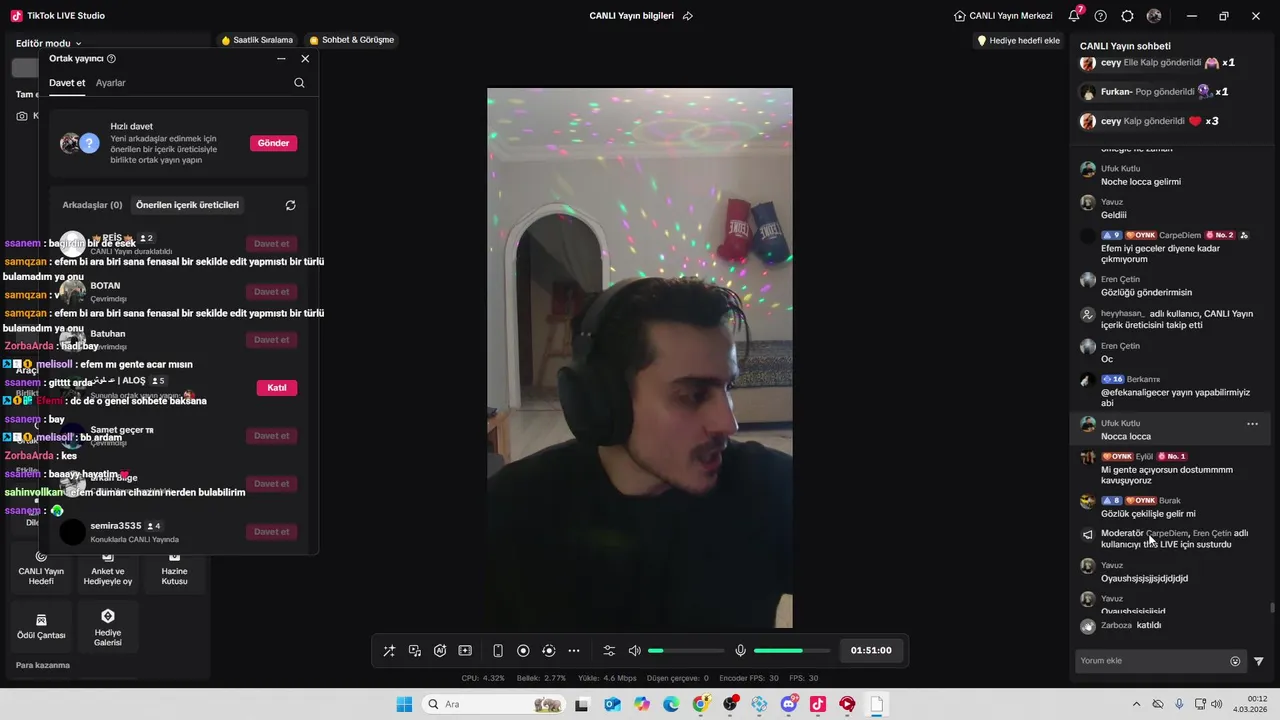Open the three-dot more options in toolbar
The width and height of the screenshot is (1280, 720).
574,651
